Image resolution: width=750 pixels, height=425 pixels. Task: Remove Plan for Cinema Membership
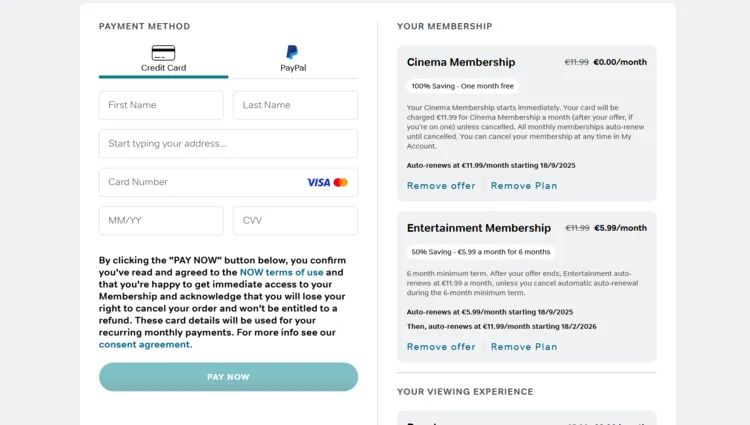click(524, 185)
